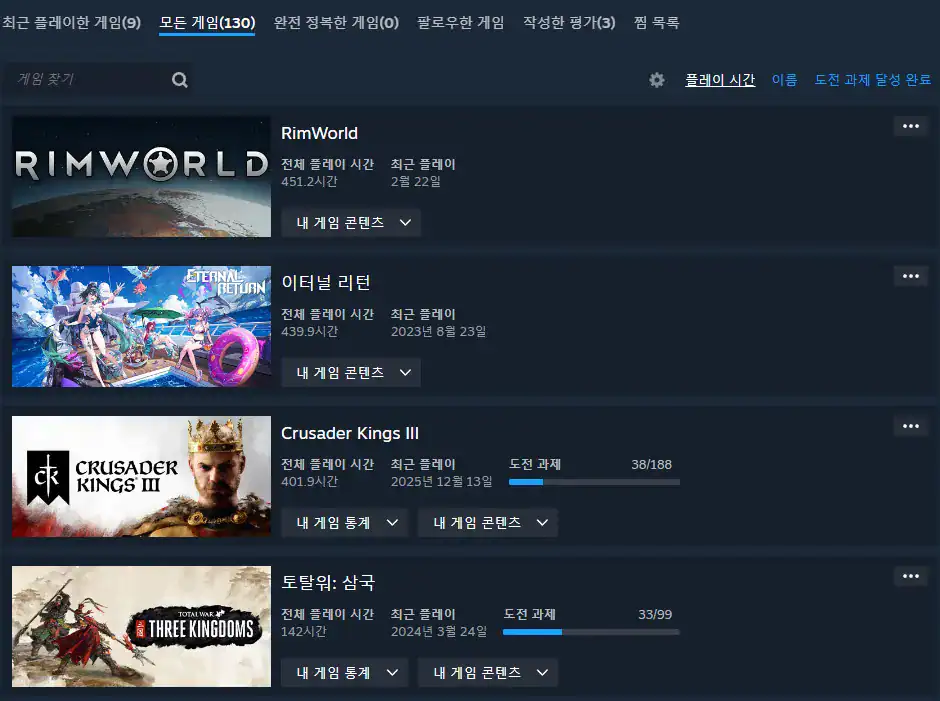This screenshot has width=940, height=701.
Task: Click the Crusader Kings III banner thumbnail
Action: [141, 476]
